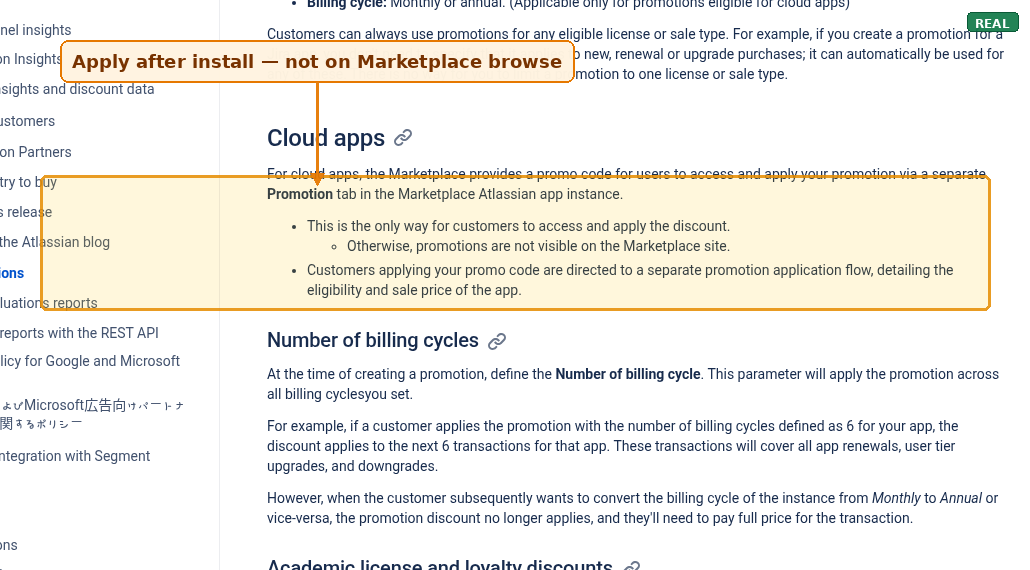
Task: Click the green REAL badge
Action: (992, 23)
